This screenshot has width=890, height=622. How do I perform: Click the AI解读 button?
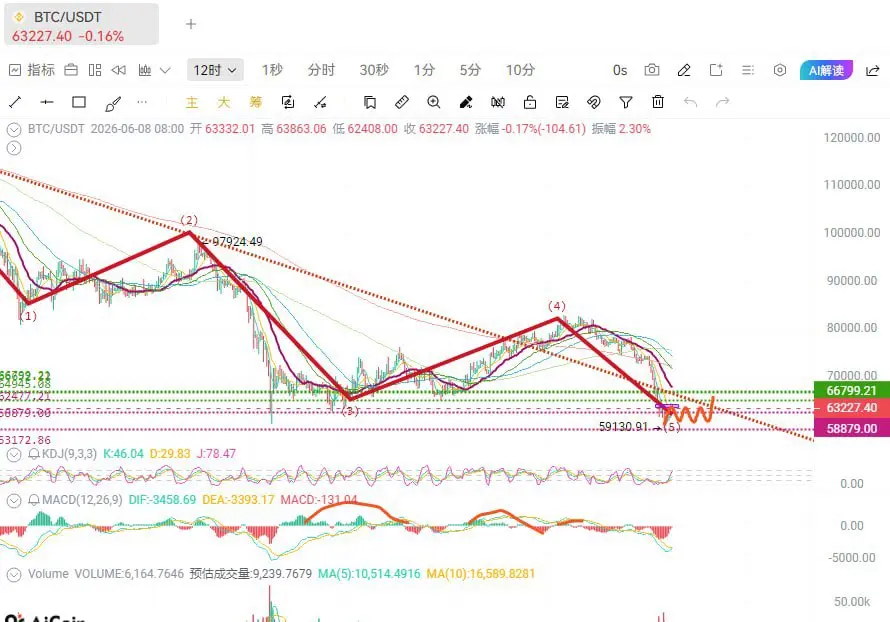tap(826, 70)
